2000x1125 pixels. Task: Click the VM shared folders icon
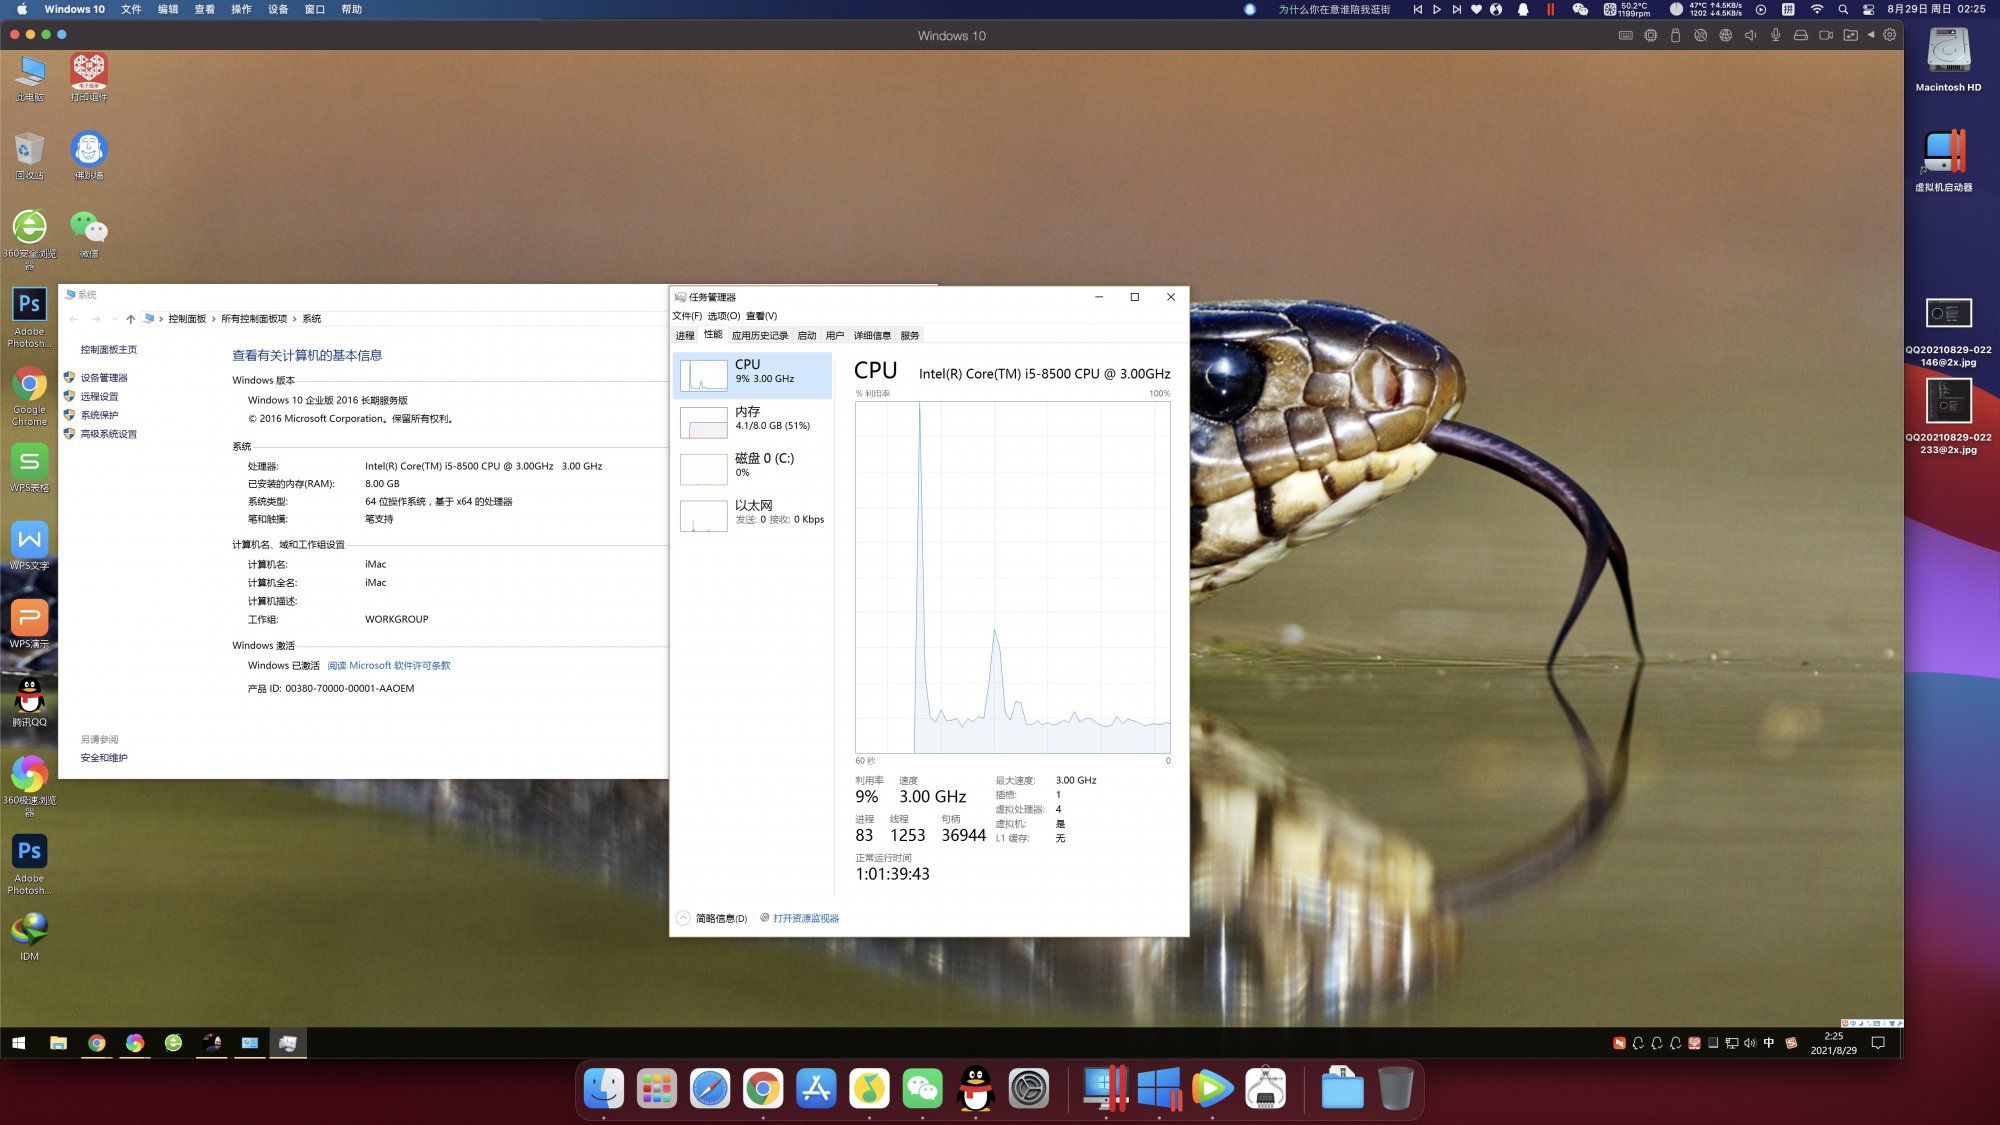pos(1850,35)
